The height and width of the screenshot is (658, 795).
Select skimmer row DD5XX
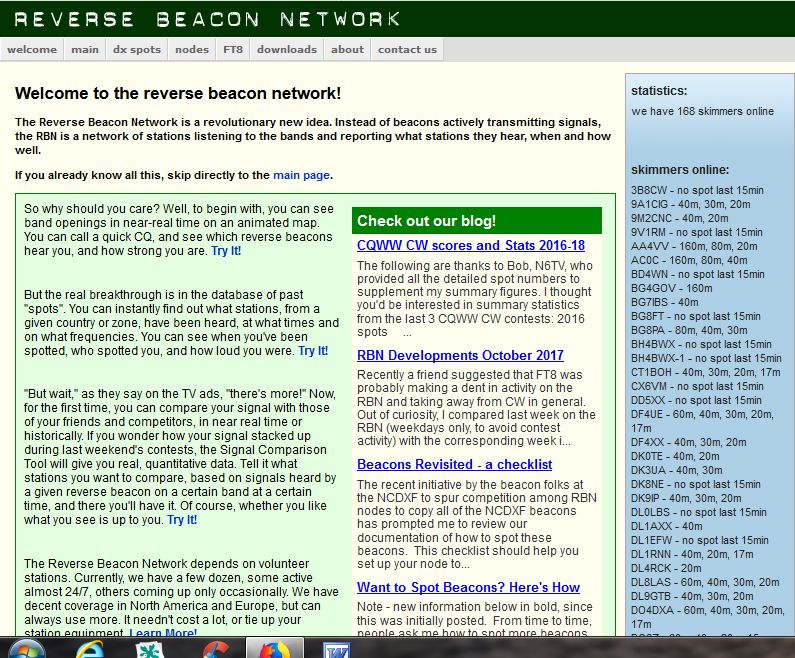click(x=696, y=400)
